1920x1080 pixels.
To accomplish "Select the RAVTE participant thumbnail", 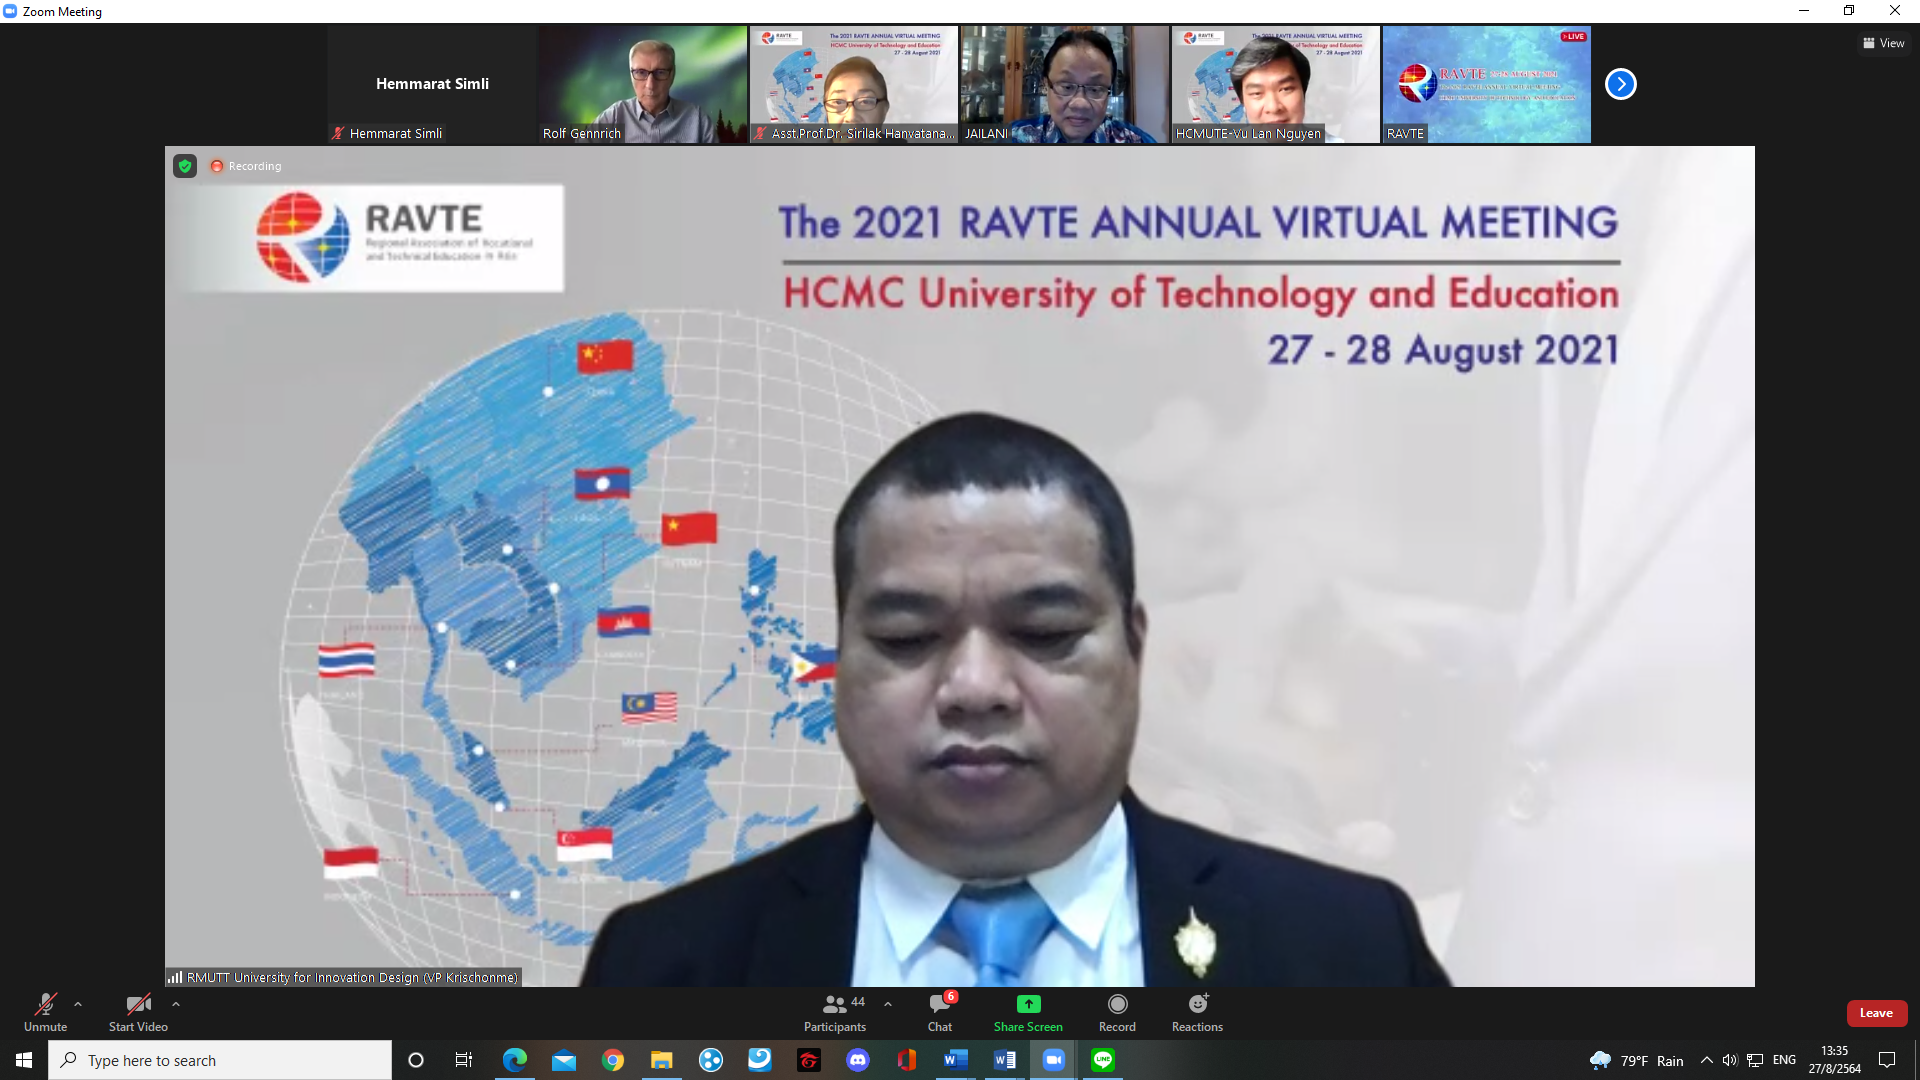I will (1487, 84).
